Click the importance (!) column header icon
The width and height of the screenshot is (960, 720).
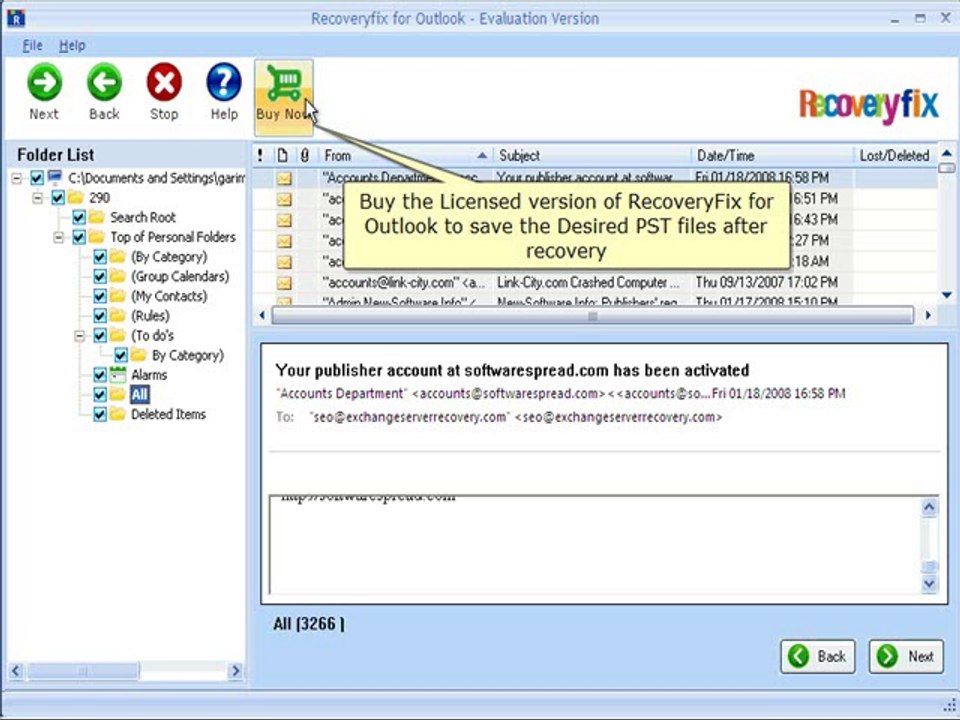pos(261,156)
